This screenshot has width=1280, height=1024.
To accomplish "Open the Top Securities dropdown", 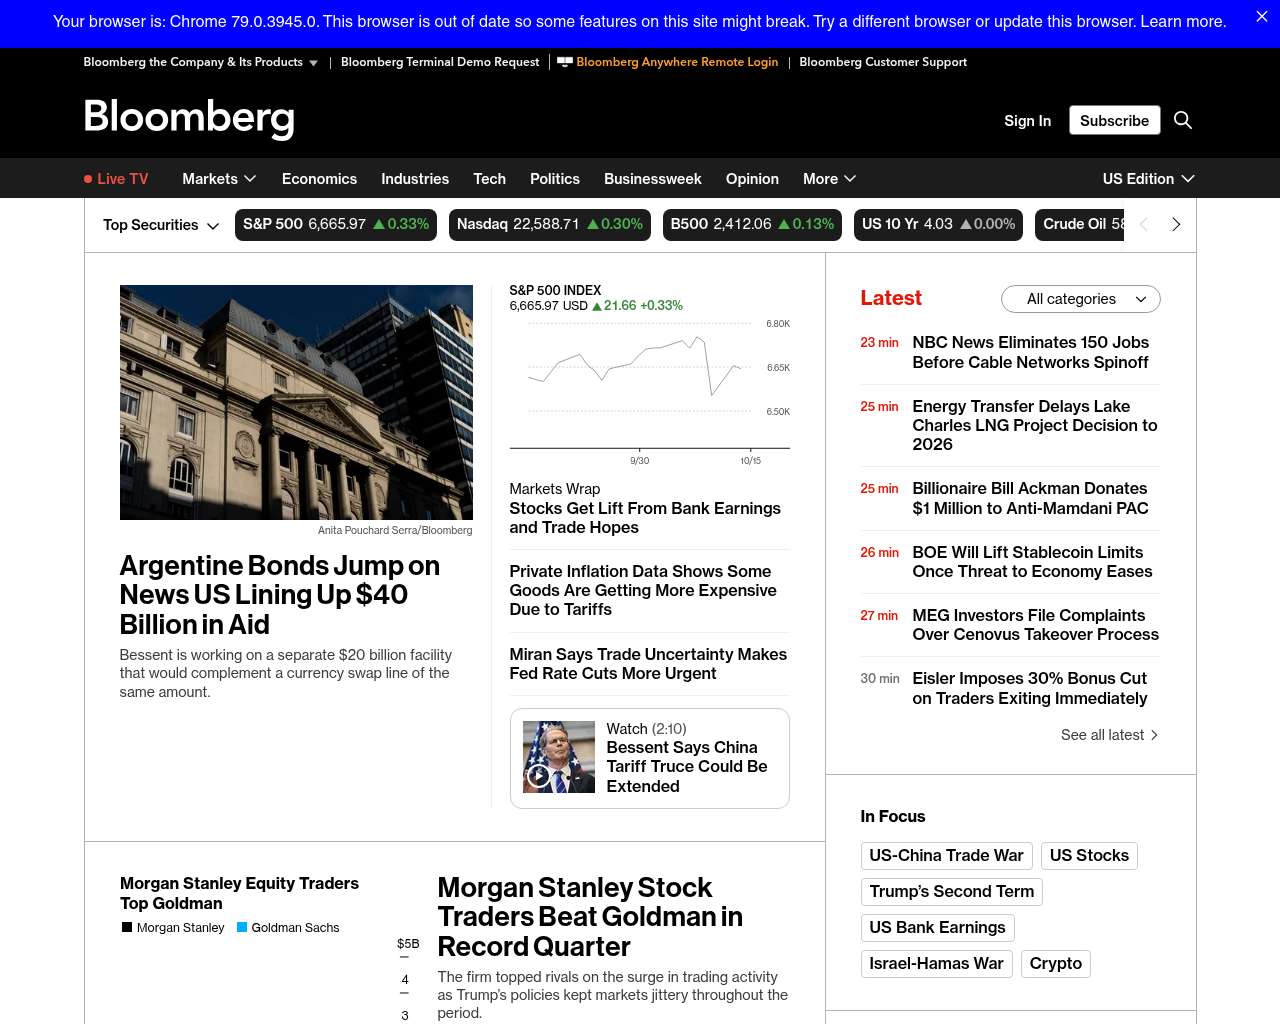I will (x=160, y=225).
